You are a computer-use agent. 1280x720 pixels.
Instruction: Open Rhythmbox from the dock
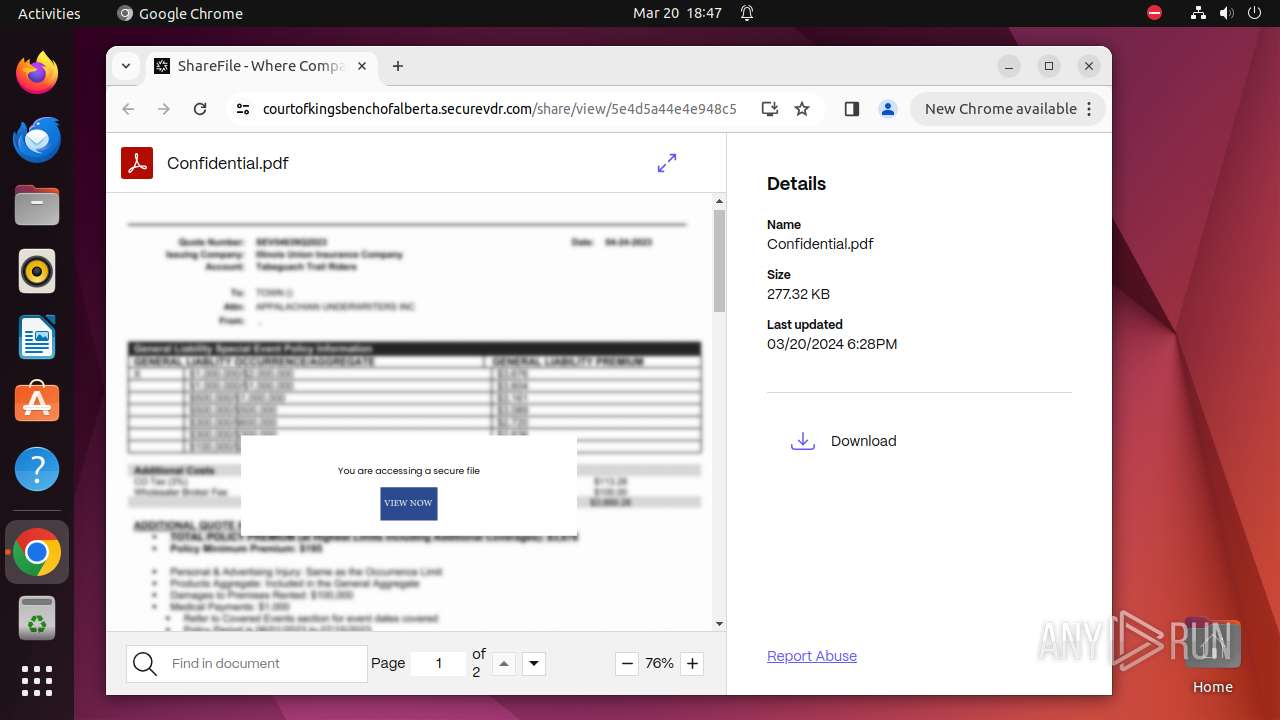[x=37, y=271]
